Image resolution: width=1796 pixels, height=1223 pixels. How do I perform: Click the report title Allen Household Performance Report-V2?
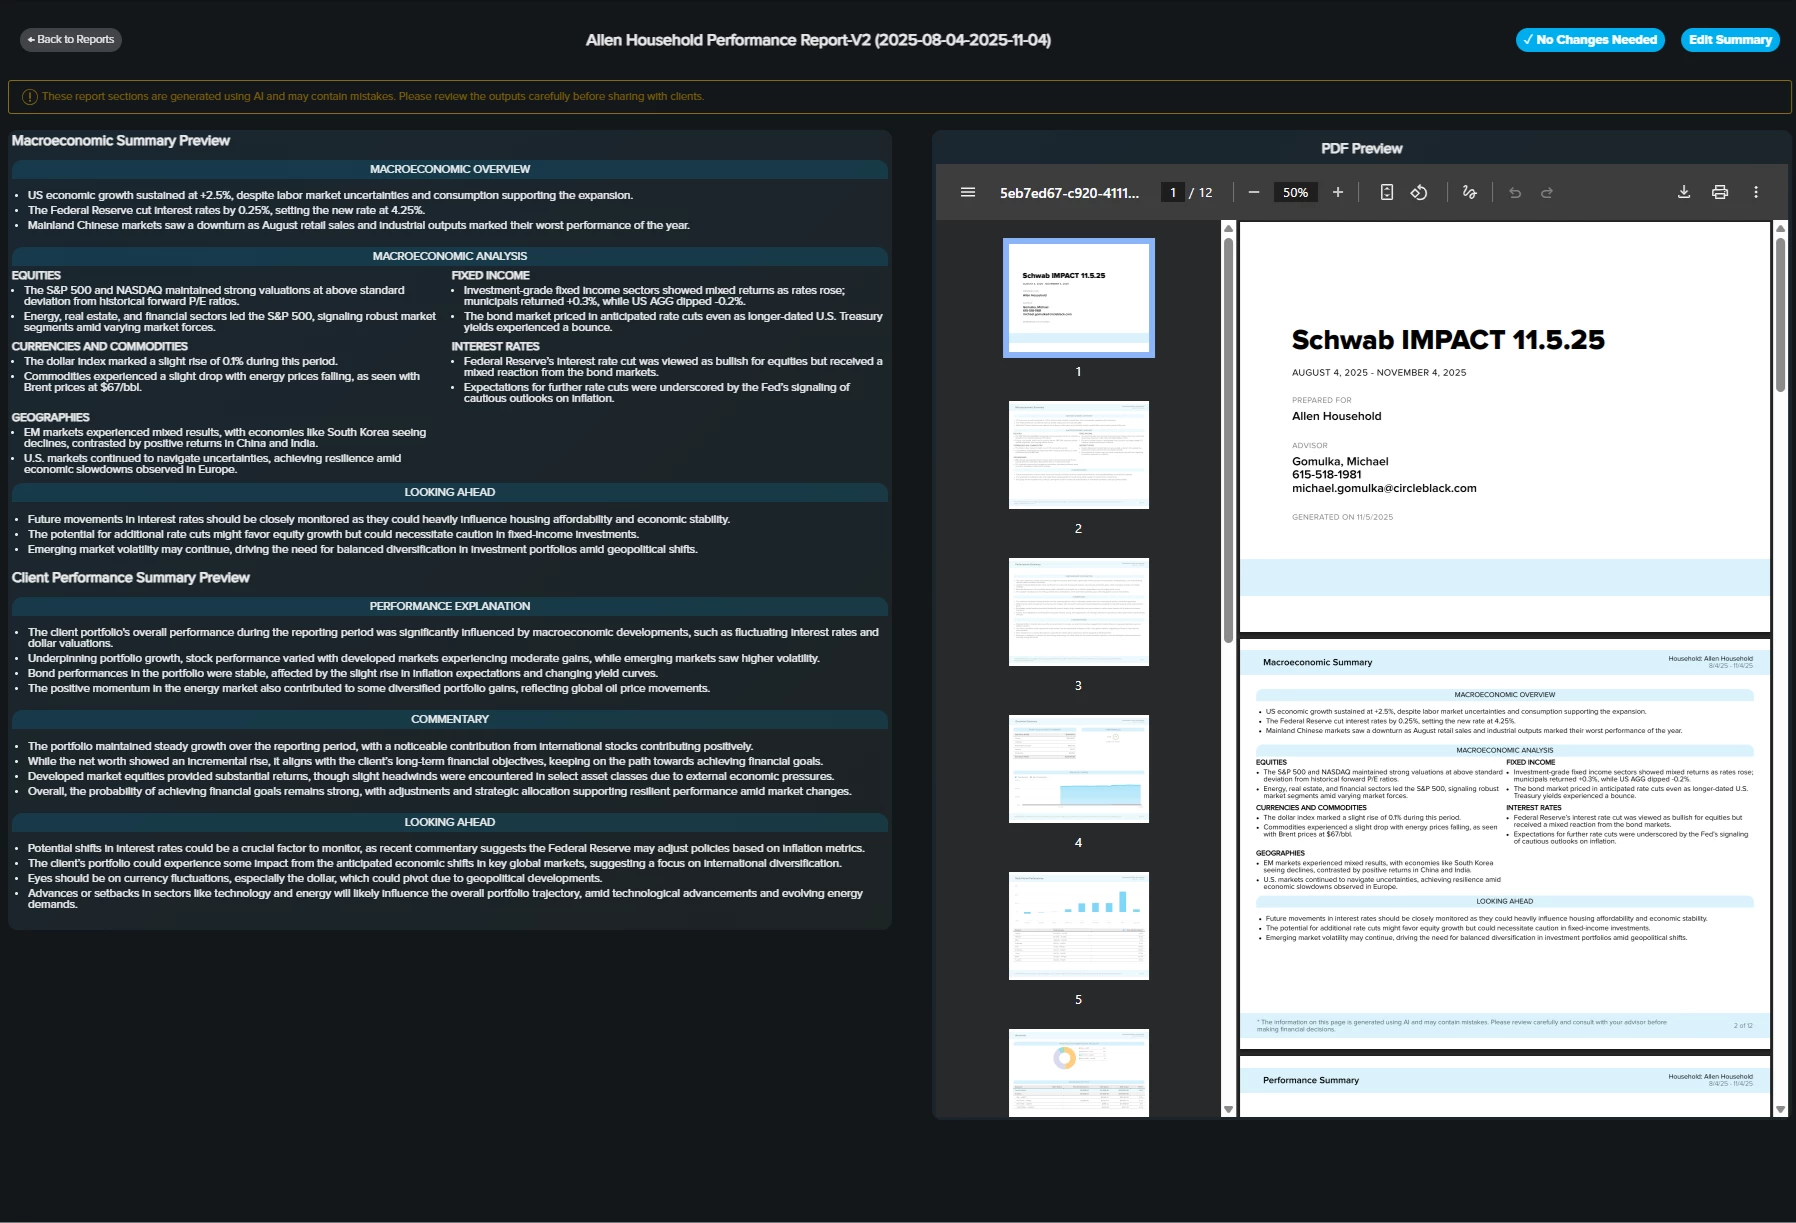[x=818, y=40]
